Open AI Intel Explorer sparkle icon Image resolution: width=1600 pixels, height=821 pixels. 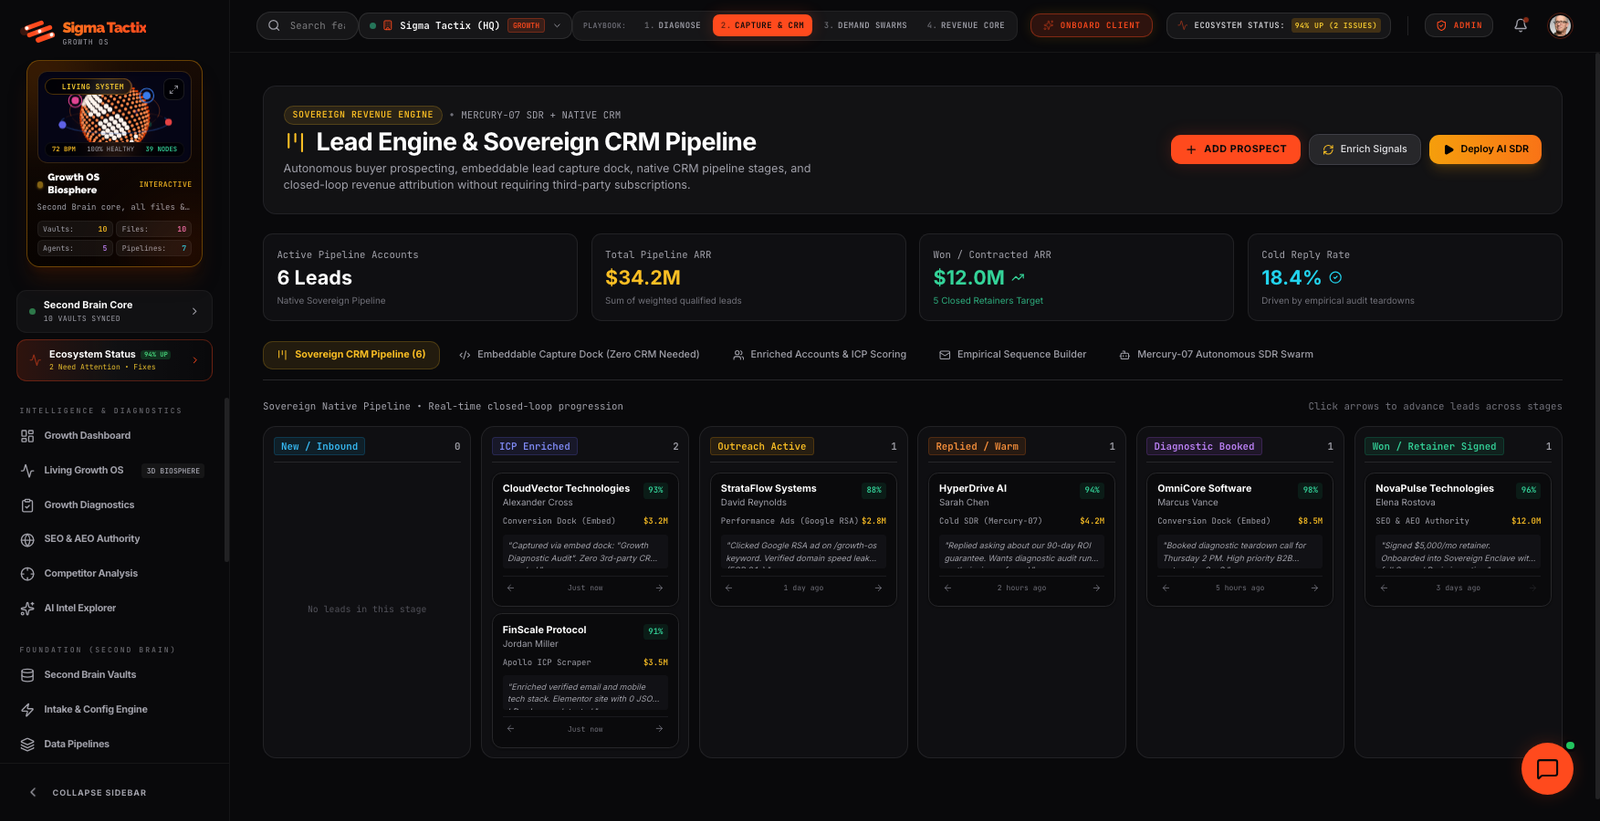(27, 608)
